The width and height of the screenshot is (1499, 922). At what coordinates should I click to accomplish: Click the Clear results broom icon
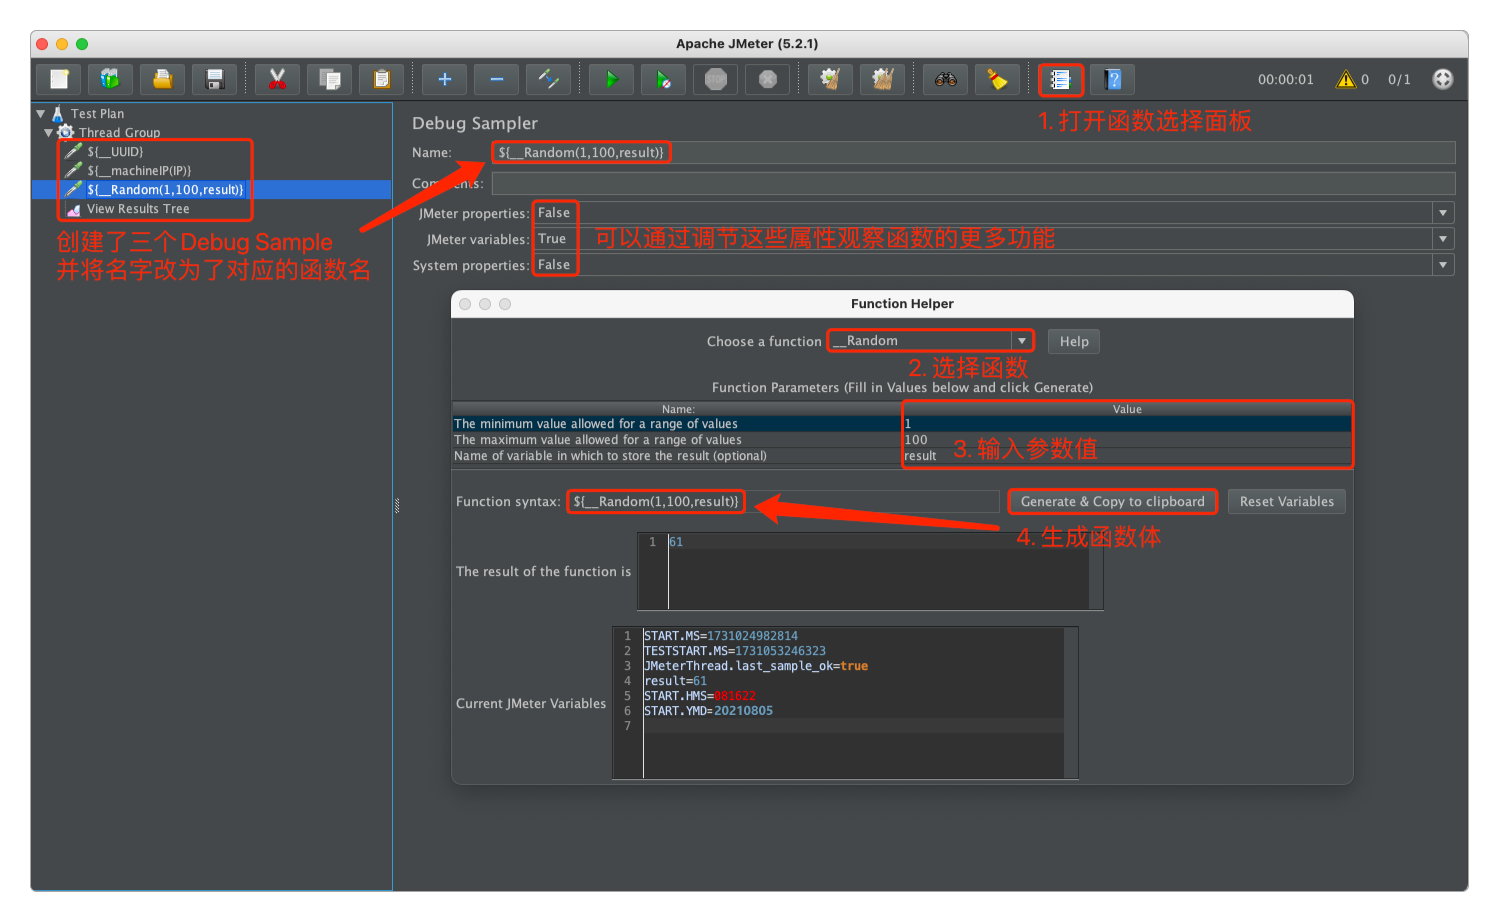pyautogui.click(x=830, y=79)
